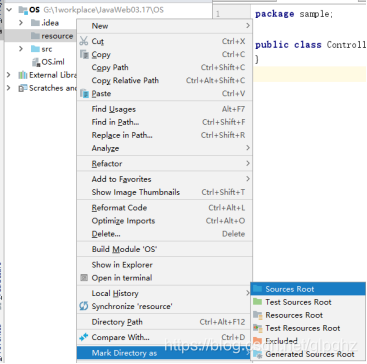Select Optimize Imports
This screenshot has height=364, width=367.
coord(165,221)
